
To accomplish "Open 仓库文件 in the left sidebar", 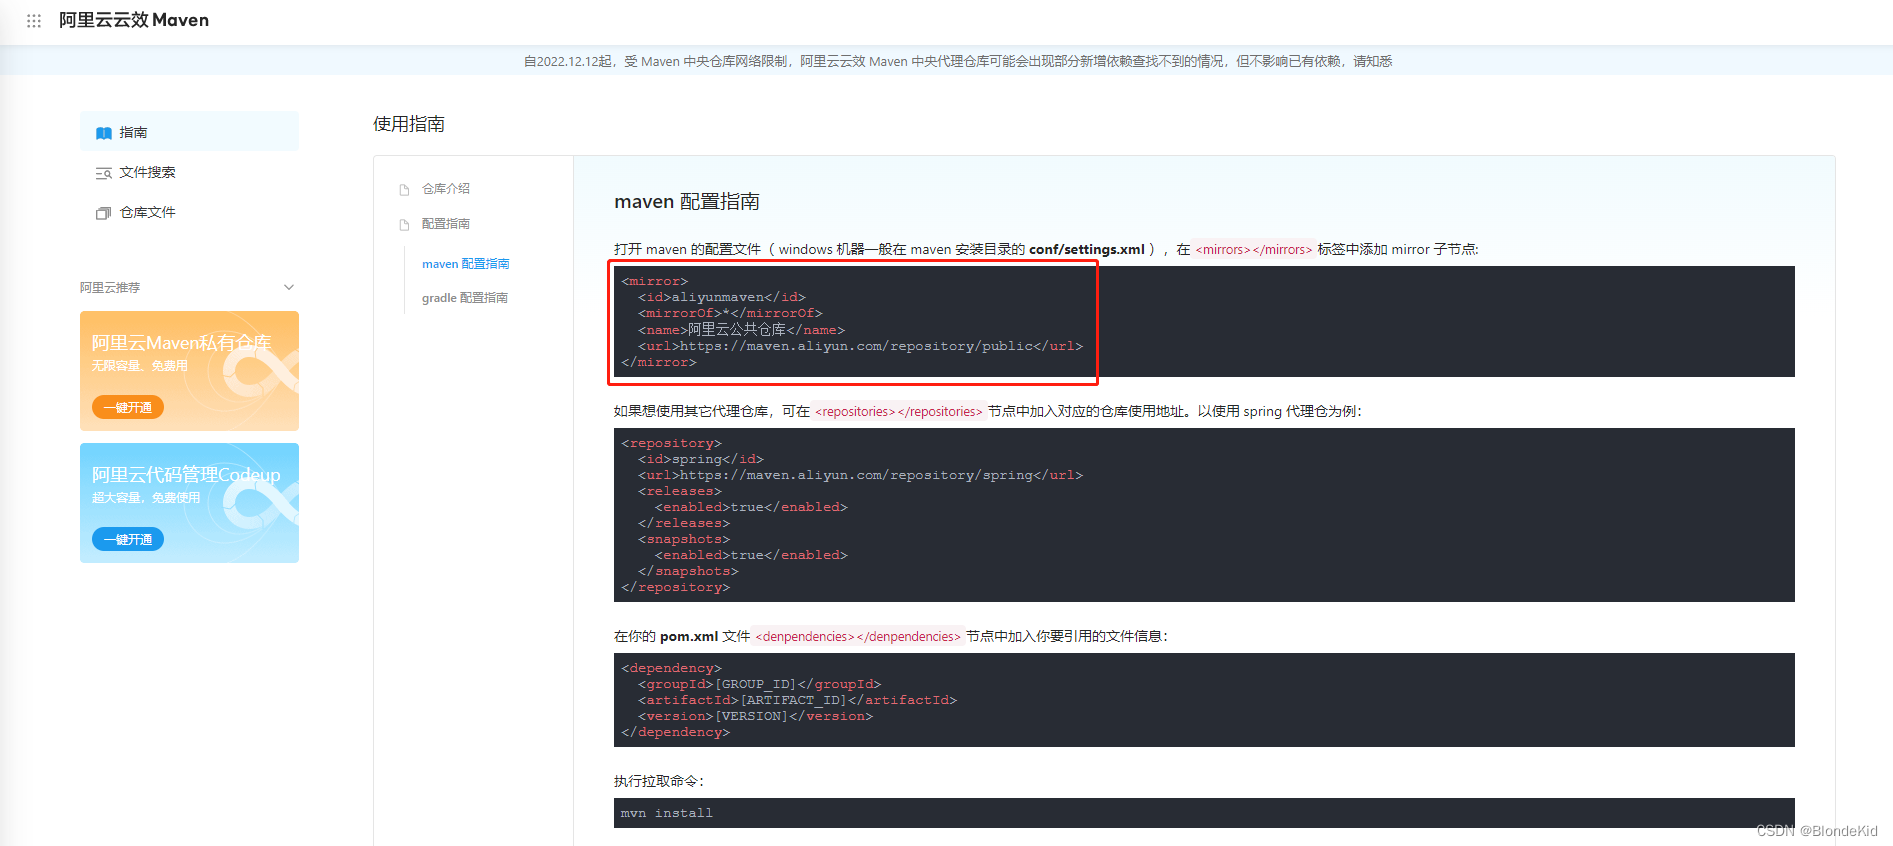I will [x=189, y=212].
